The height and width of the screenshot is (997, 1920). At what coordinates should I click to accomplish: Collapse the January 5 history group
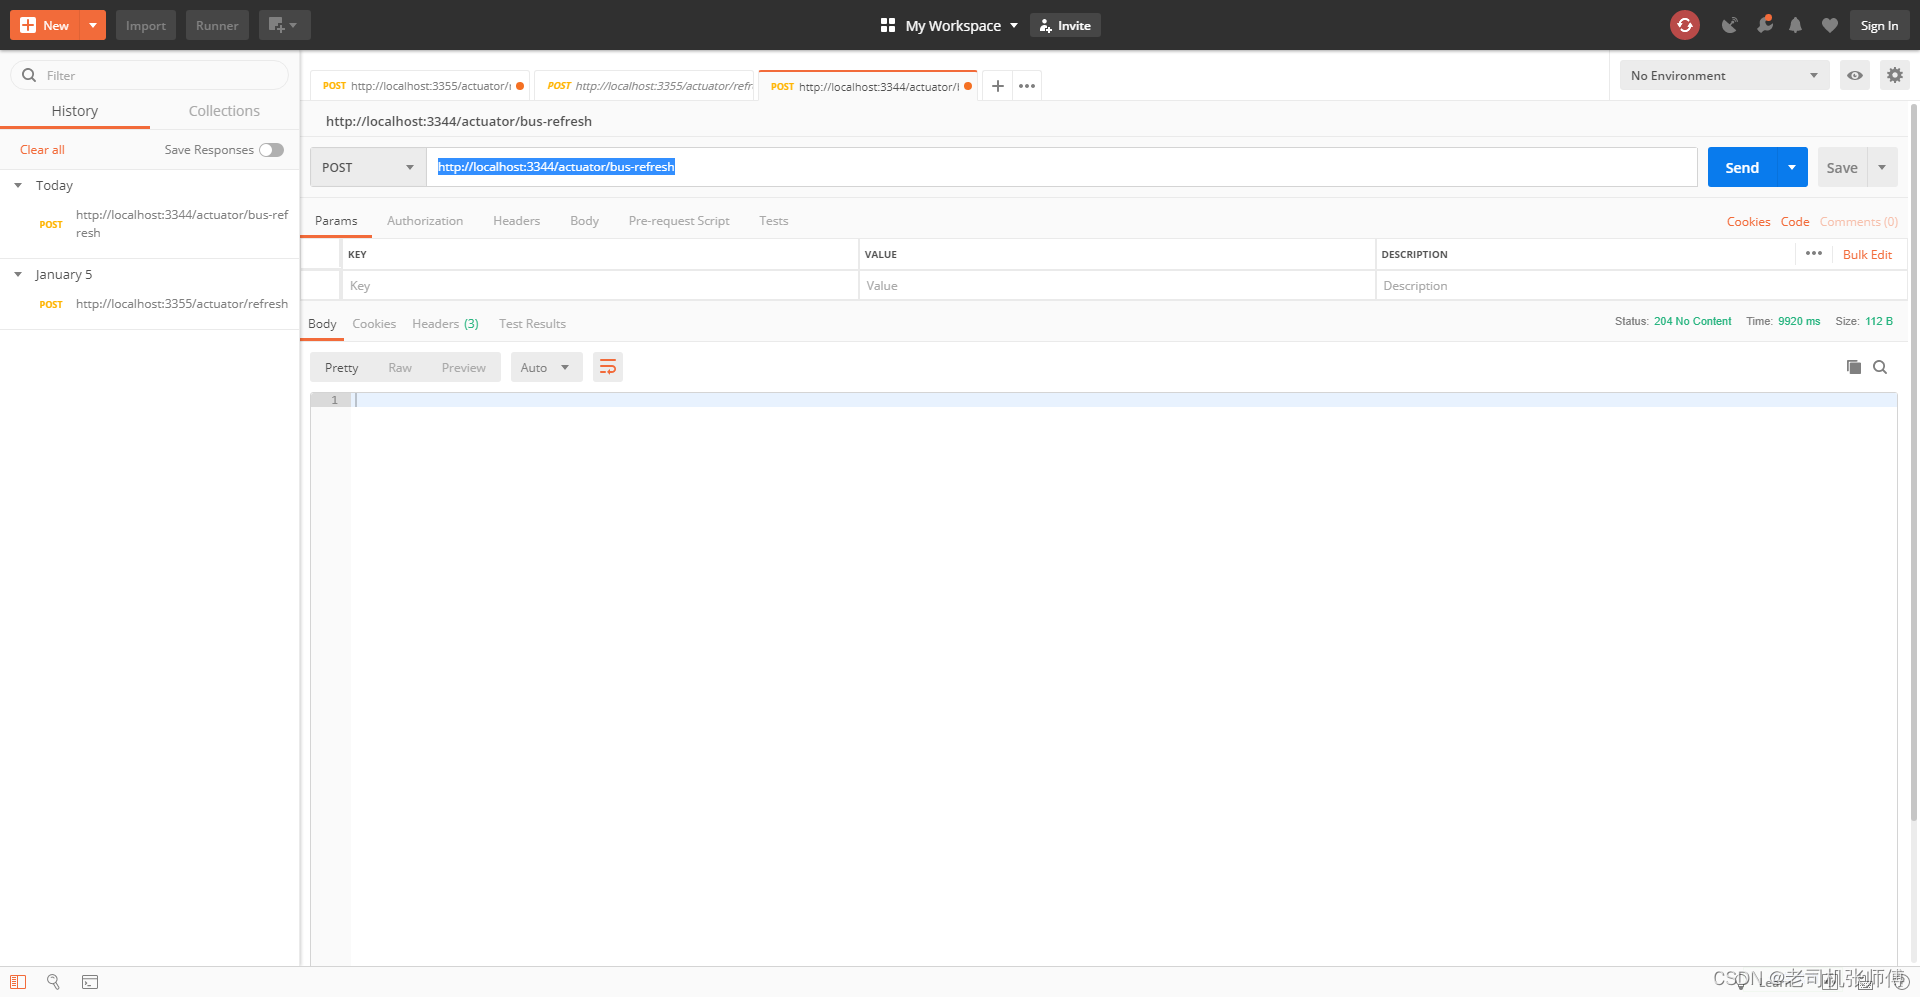click(18, 274)
